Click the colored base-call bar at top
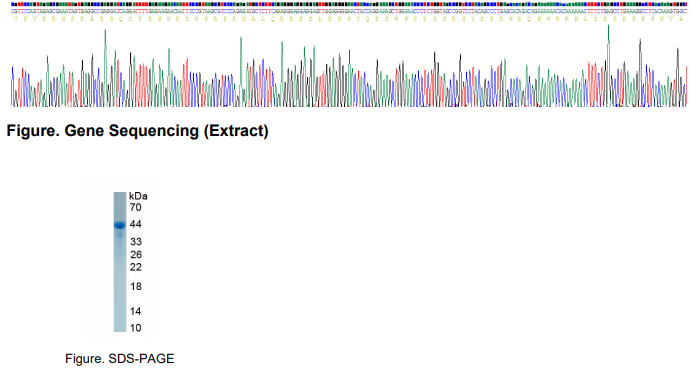This screenshot has width=693, height=370. pos(349,4)
